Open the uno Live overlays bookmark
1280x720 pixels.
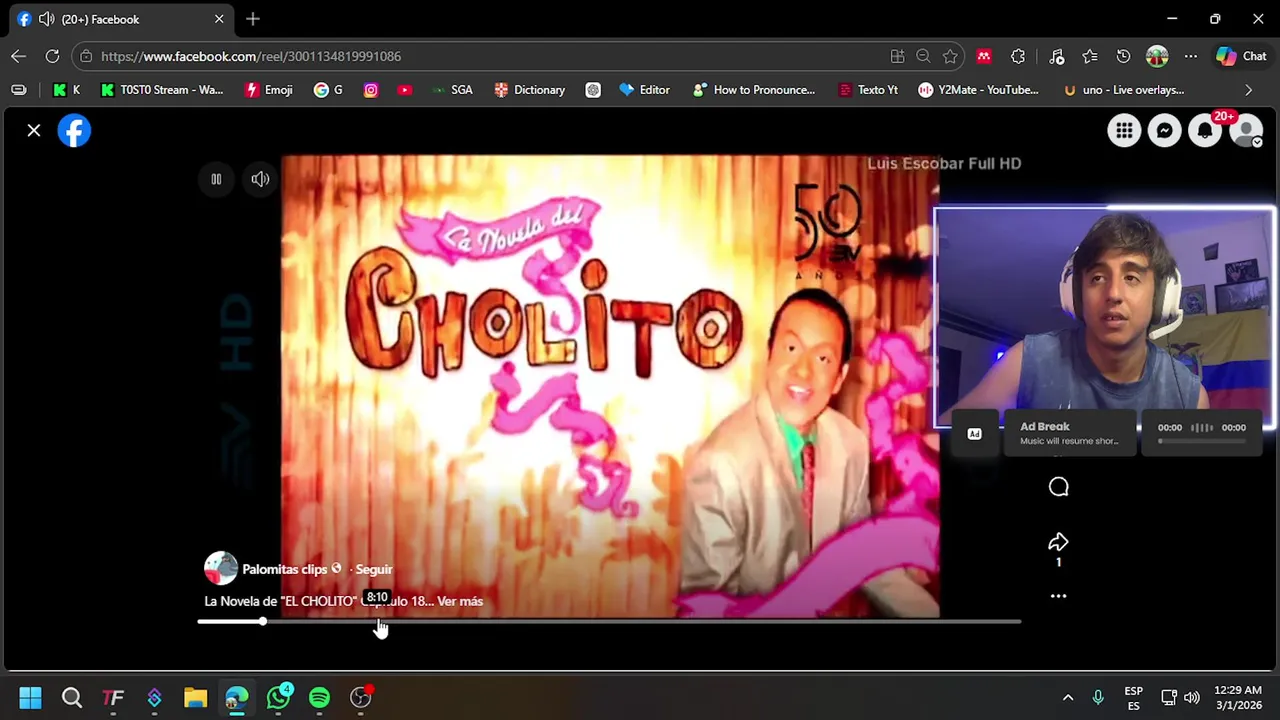coord(1124,90)
